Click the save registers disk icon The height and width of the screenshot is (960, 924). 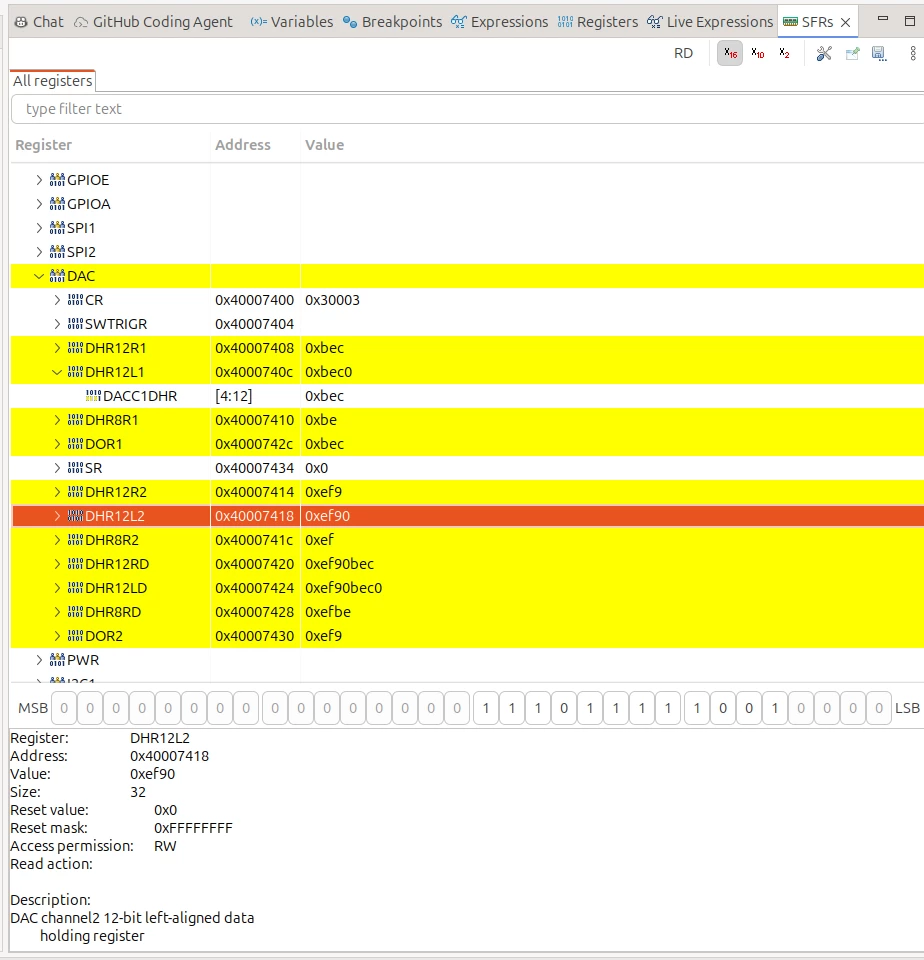click(x=879, y=54)
